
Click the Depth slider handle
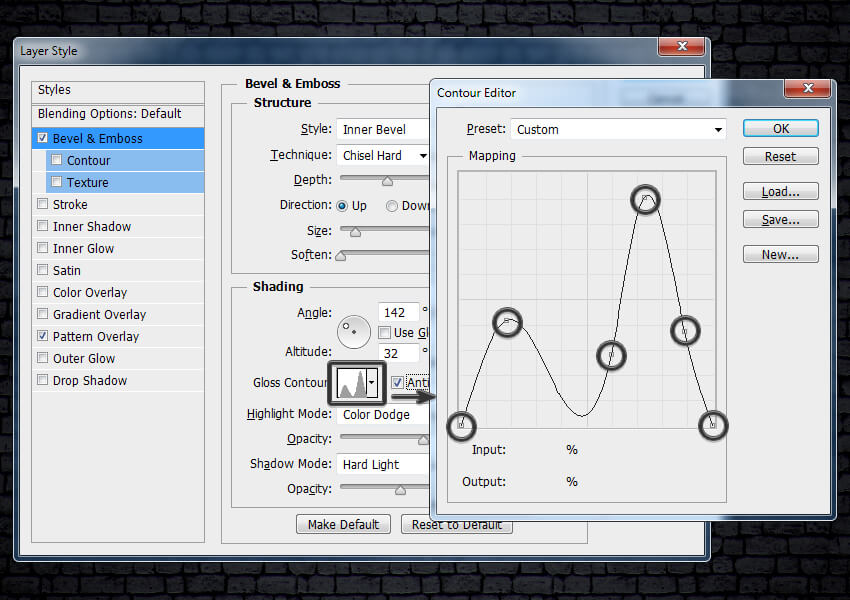(x=387, y=181)
